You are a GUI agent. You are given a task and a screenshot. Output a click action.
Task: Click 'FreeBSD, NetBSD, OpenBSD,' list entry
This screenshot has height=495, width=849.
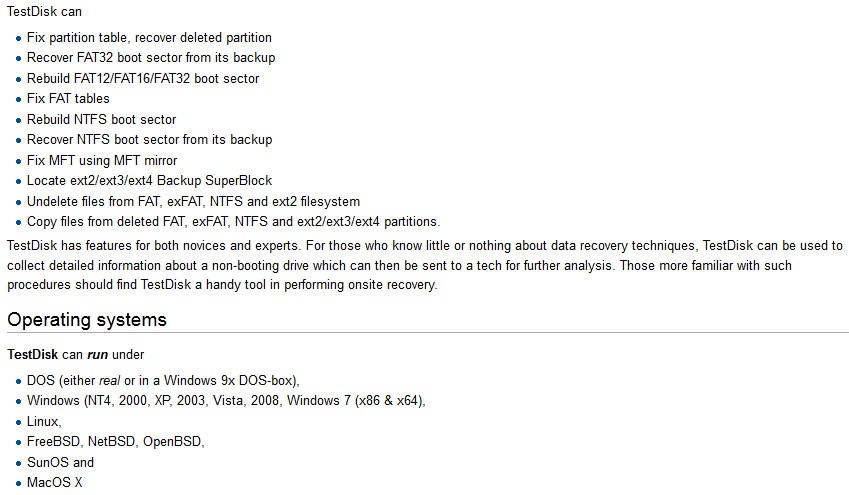116,442
